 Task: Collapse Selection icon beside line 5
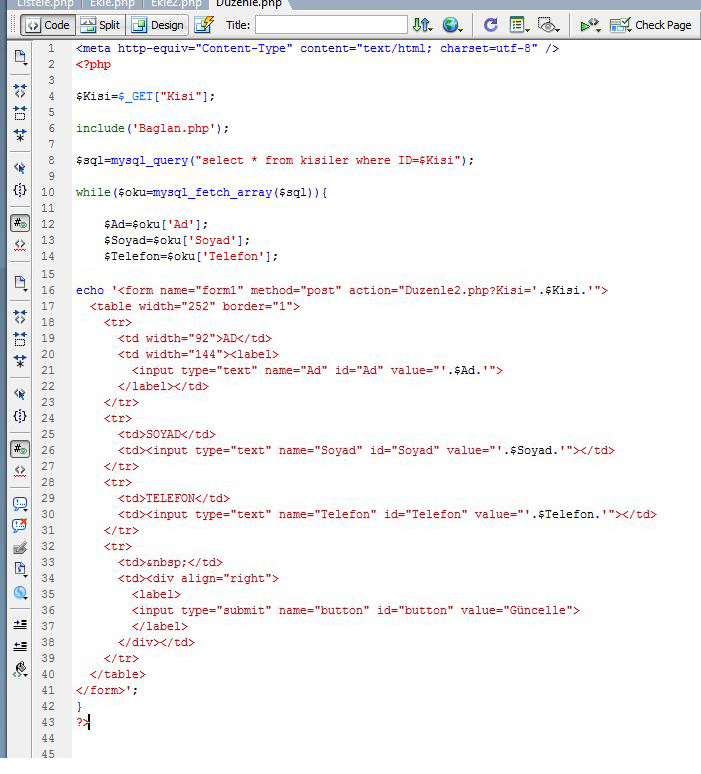(20, 113)
